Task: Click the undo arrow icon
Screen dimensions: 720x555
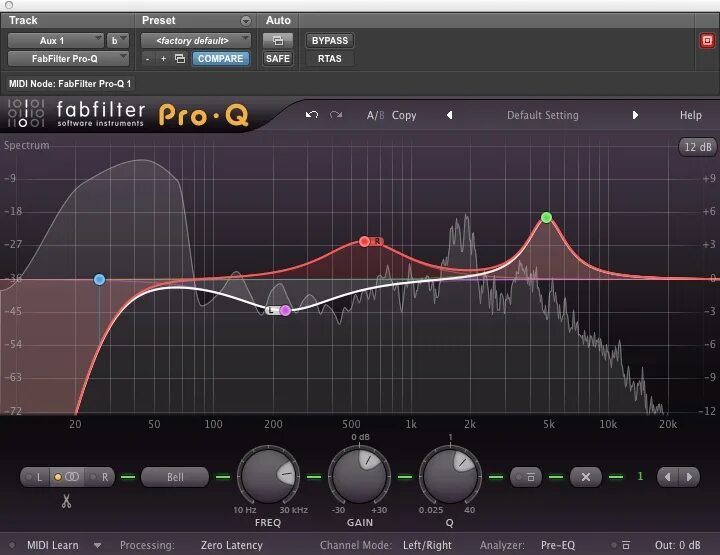Action: (312, 115)
